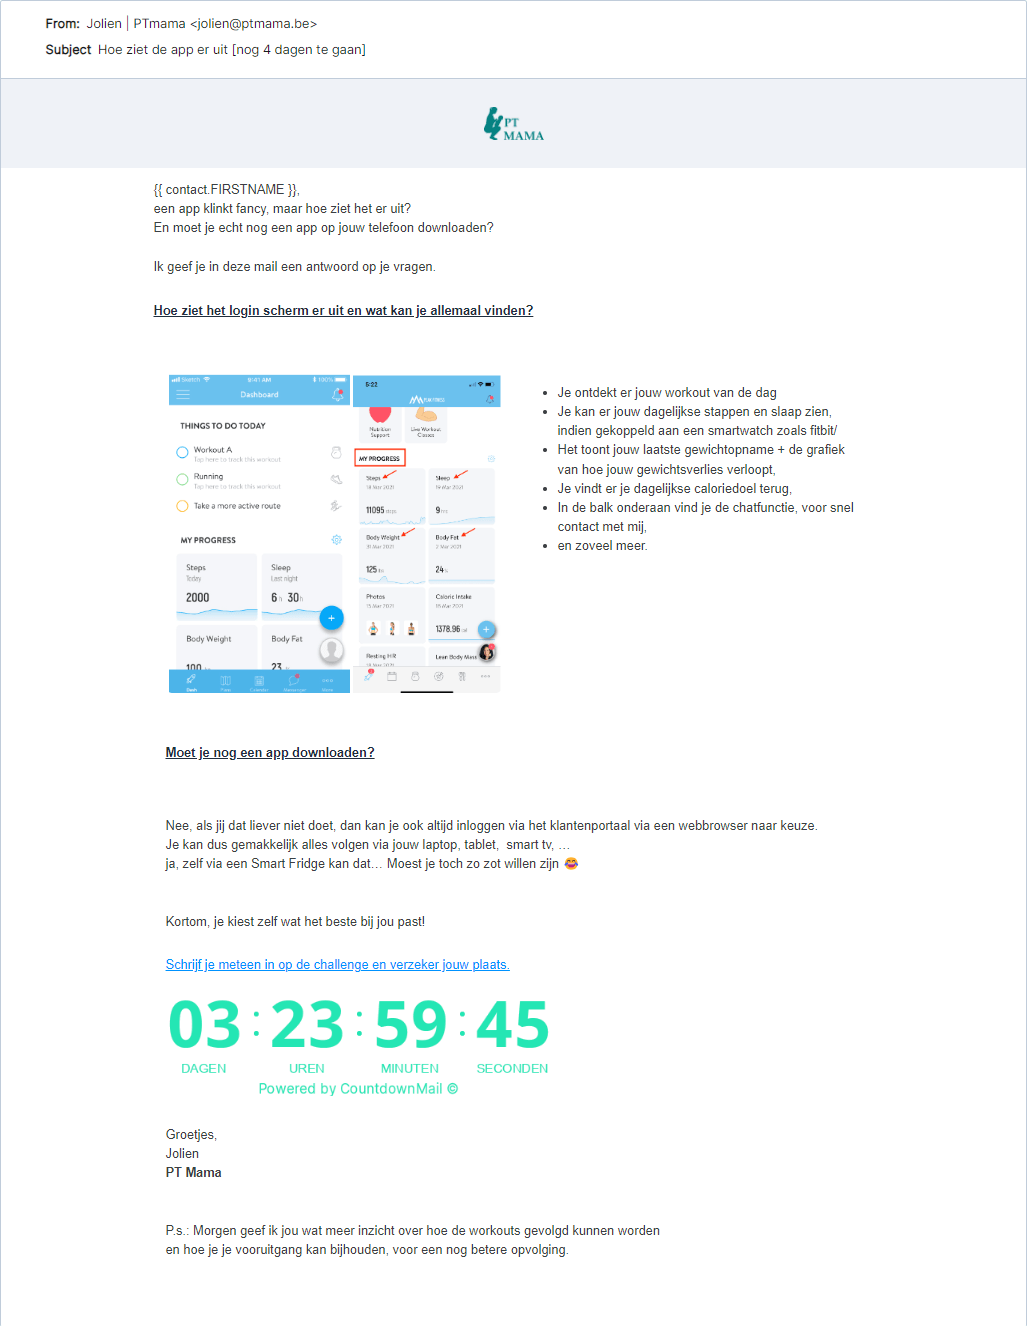The image size is (1027, 1326).
Task: Select Calendar icon in left bottom bar
Action: pyautogui.click(x=259, y=682)
